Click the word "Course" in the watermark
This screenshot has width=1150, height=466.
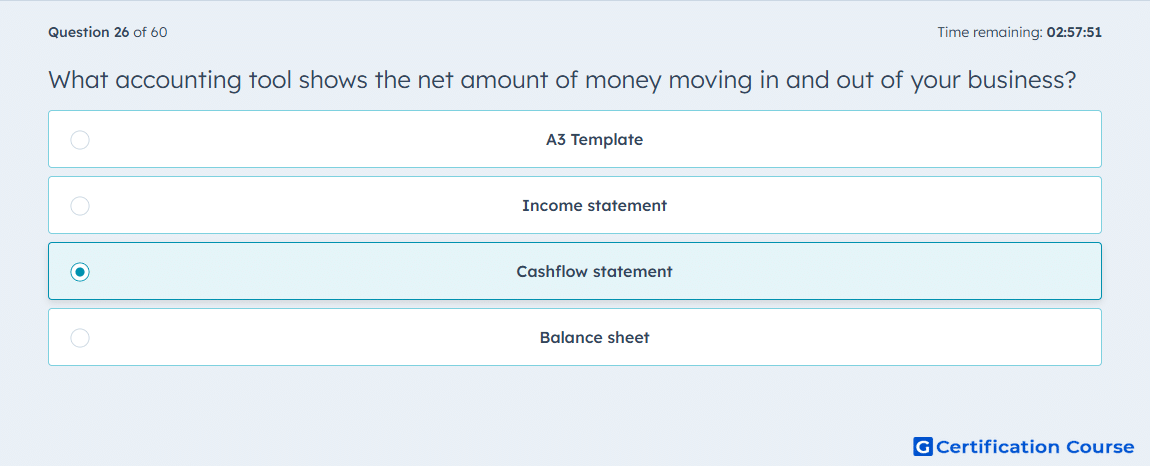(1096, 446)
